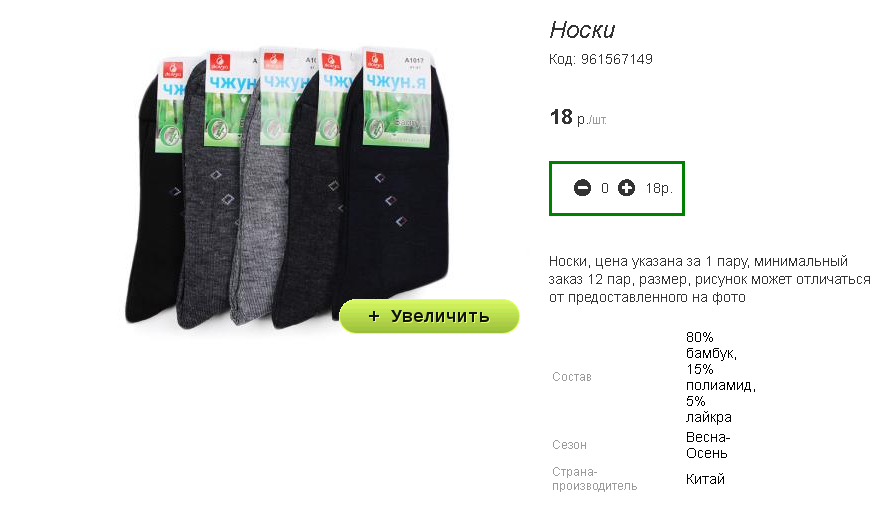Select the Весна-Осень season value
The image size is (884, 514).
tap(708, 445)
